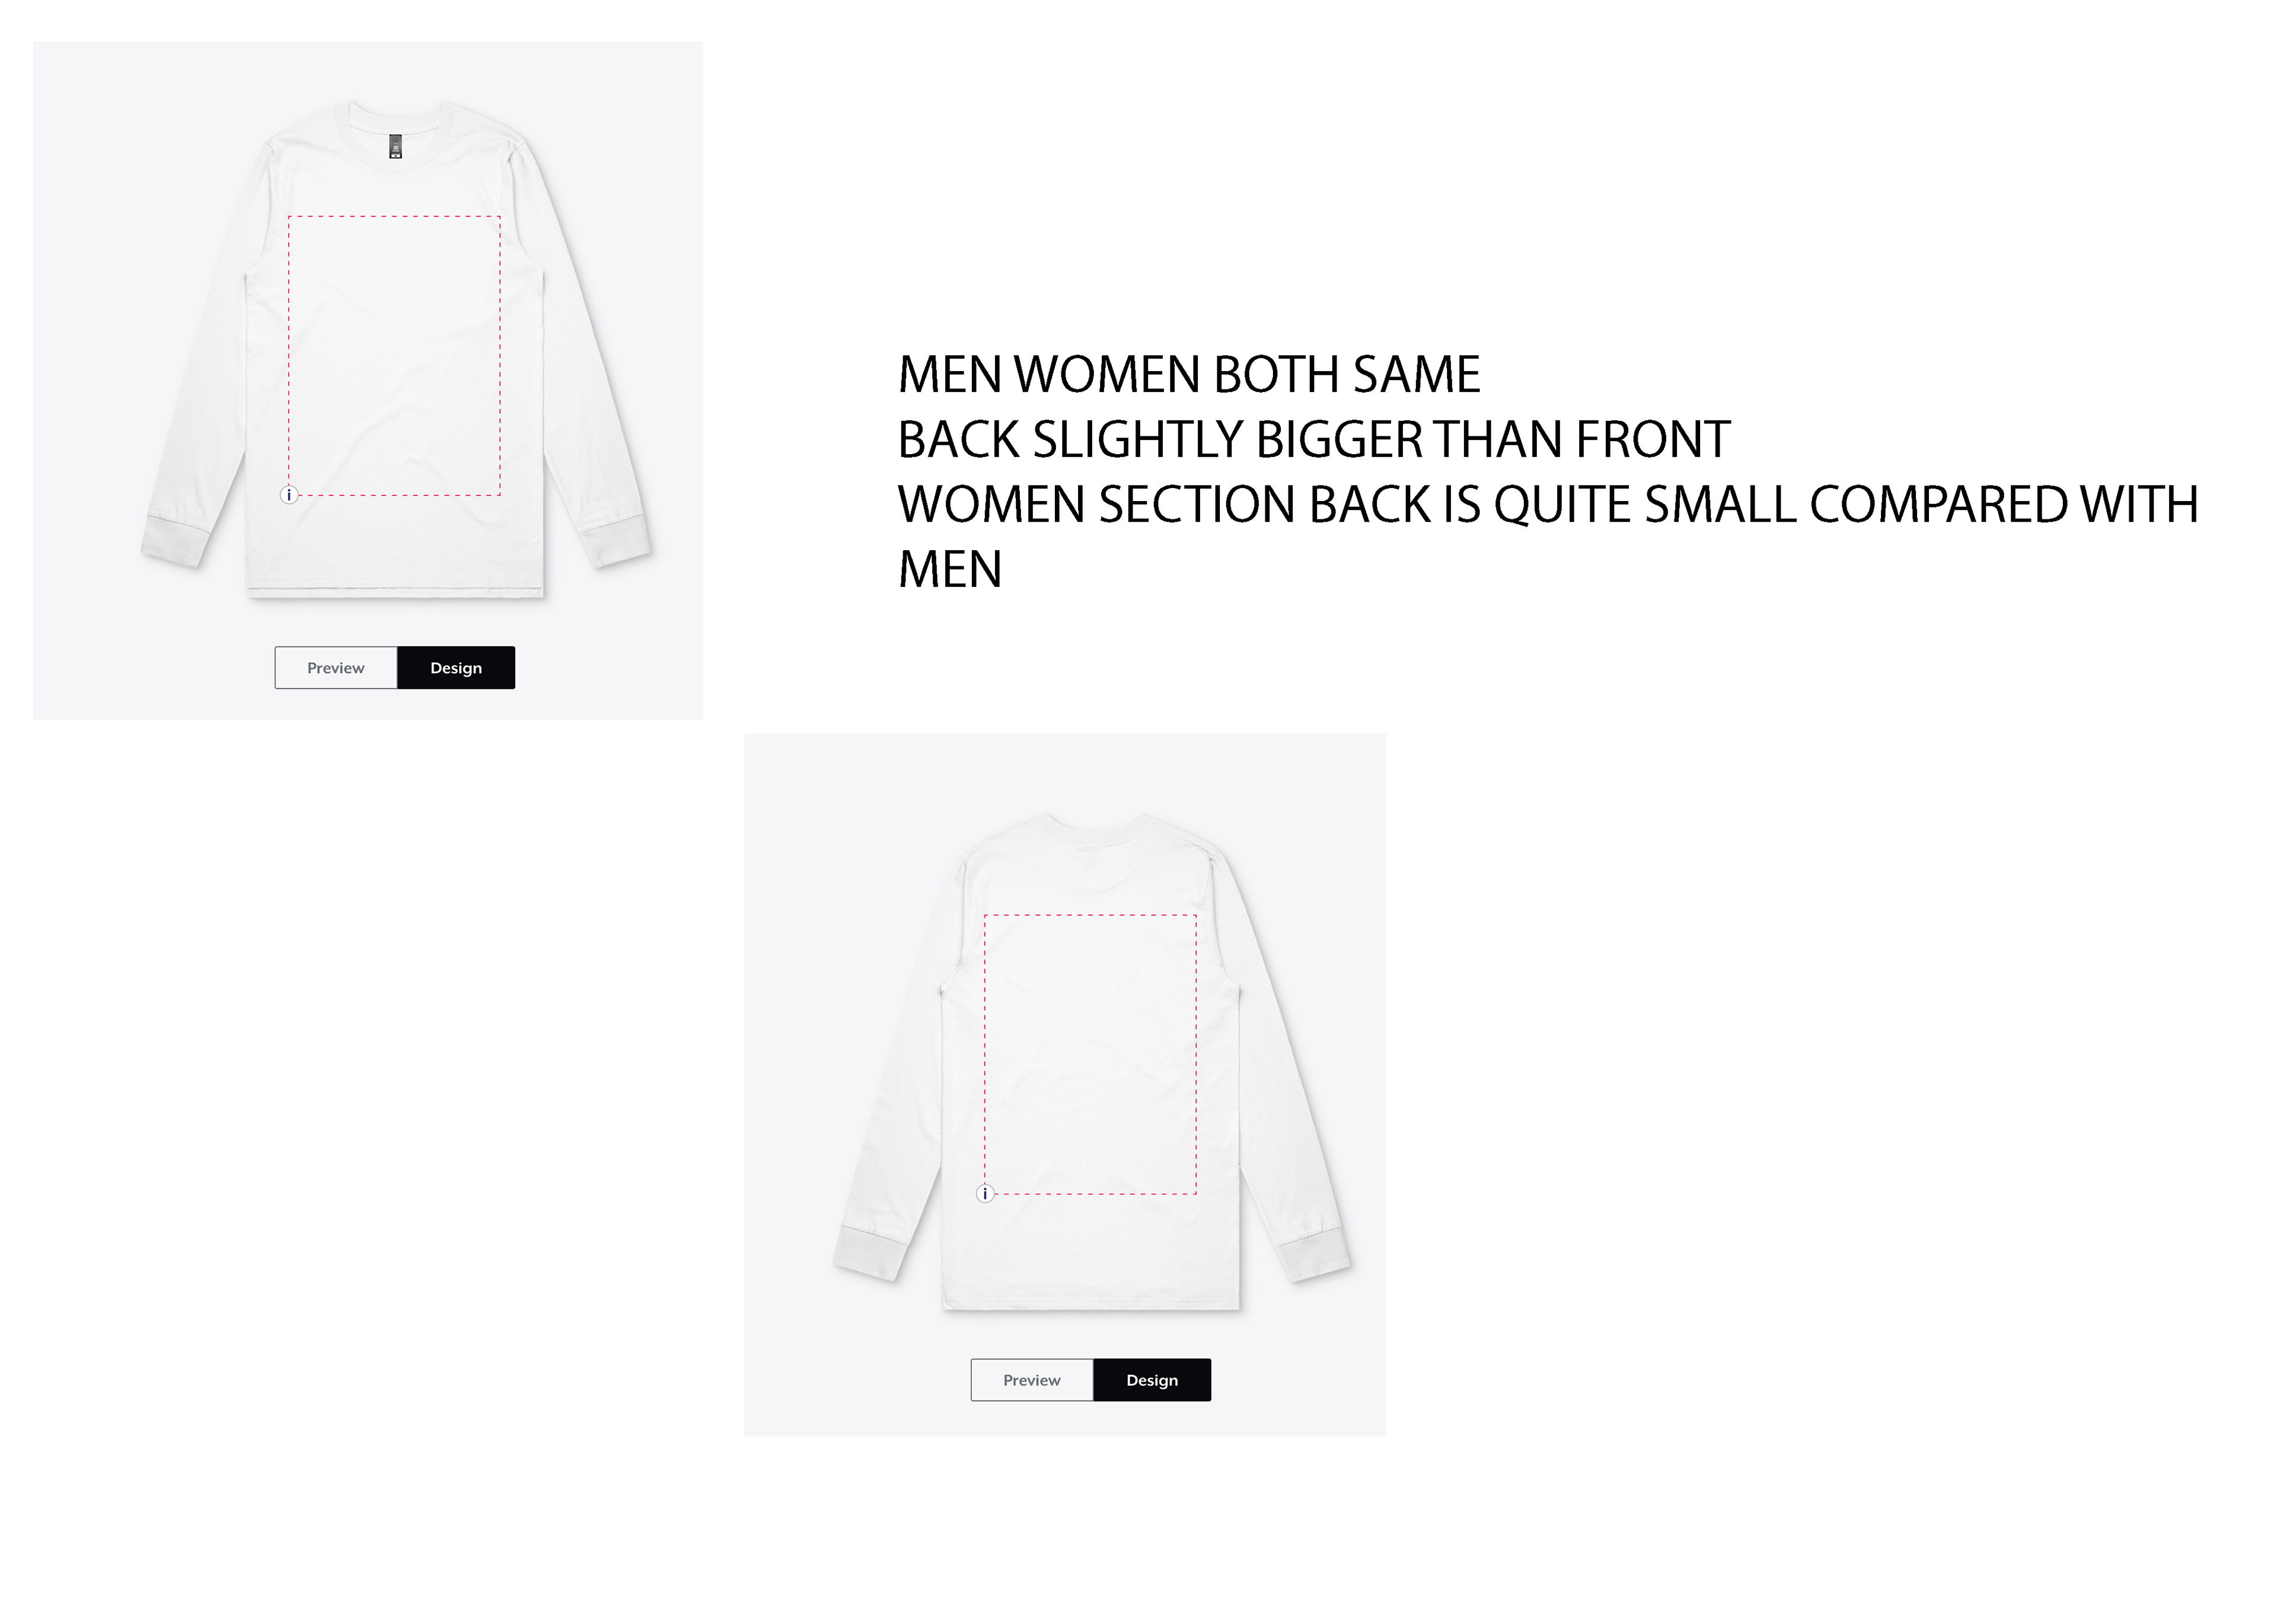
Task: Click the neck label tag inside front-view shirt collar
Action: (x=395, y=146)
